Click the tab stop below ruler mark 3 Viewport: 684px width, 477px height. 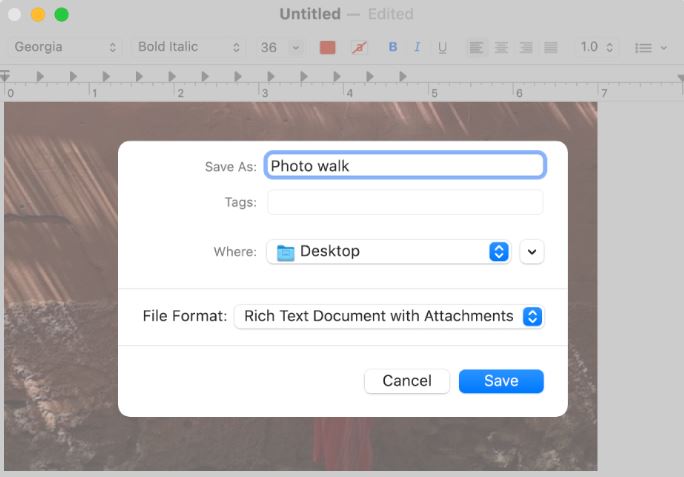tap(271, 76)
